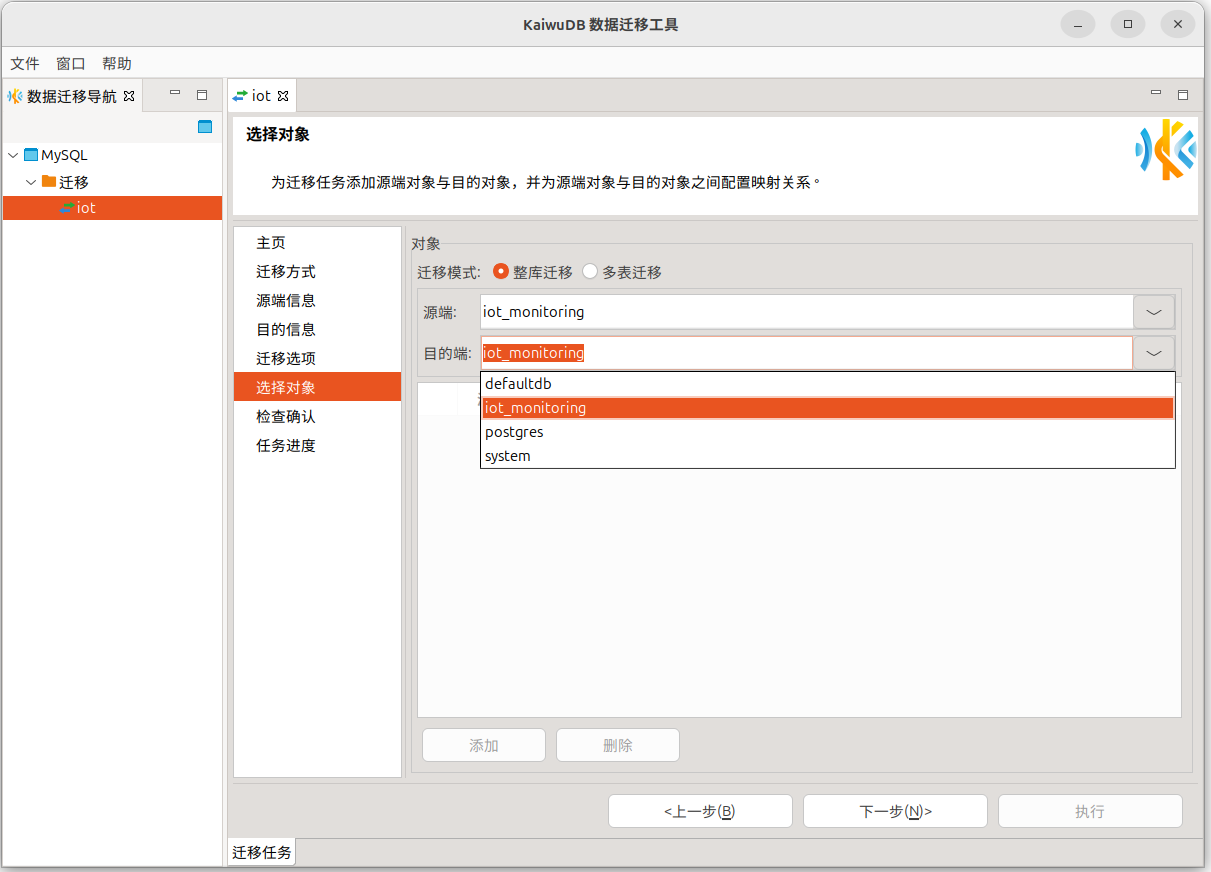This screenshot has height=872, width=1211.
Task: Click the MySQL connection node
Action: coord(64,155)
